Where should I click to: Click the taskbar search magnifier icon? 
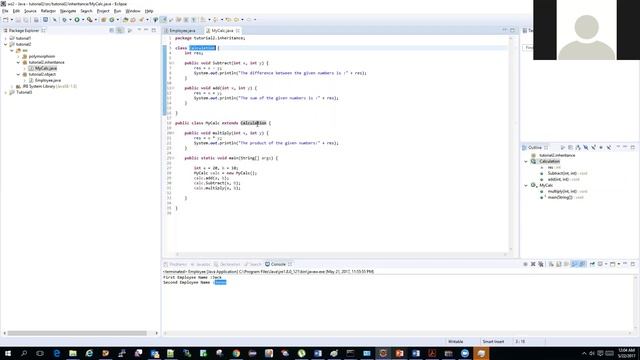click(x=24, y=353)
